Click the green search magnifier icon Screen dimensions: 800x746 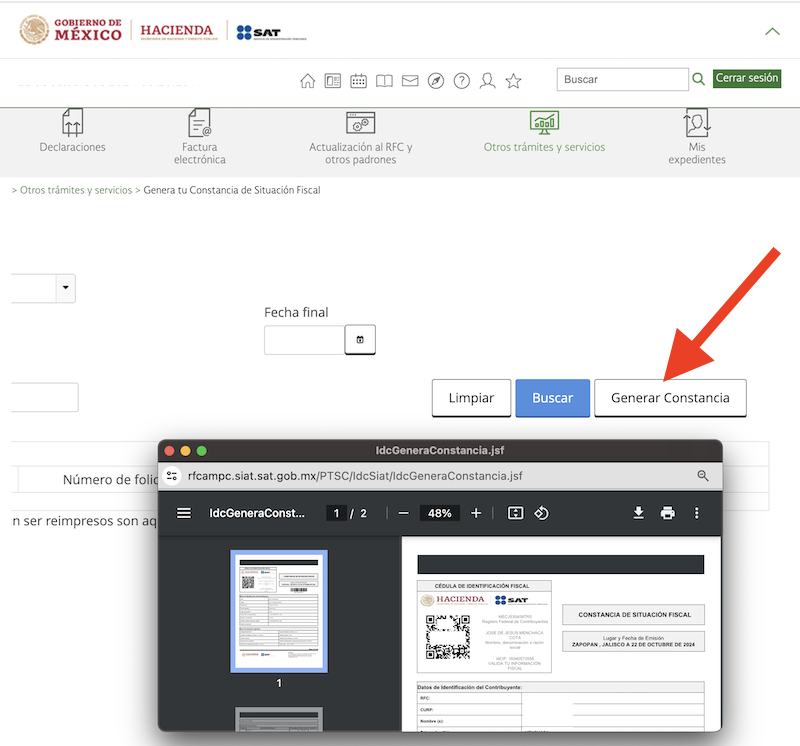[x=699, y=79]
